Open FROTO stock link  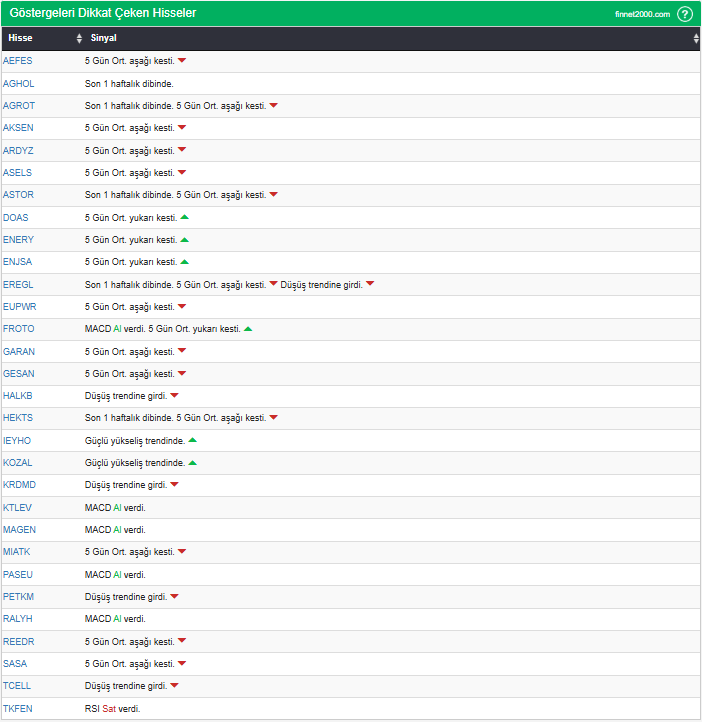pyautogui.click(x=18, y=329)
